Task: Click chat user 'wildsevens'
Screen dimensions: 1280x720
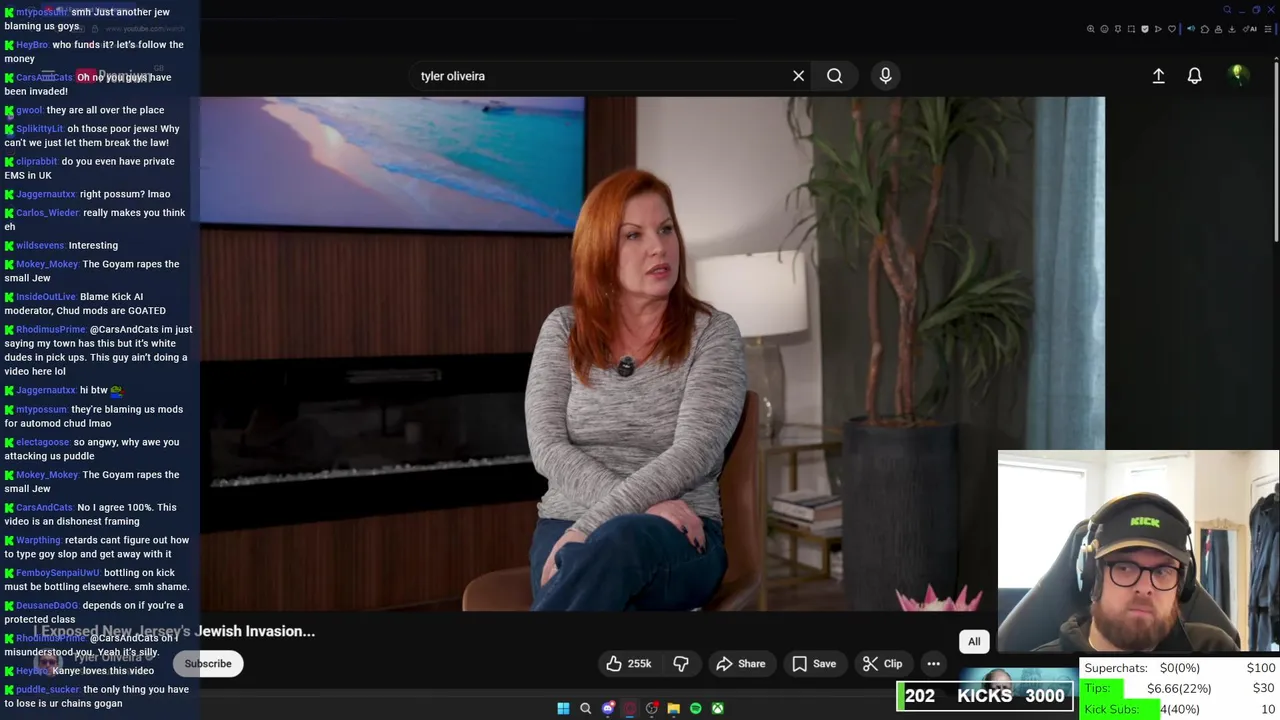Action: tap(40, 245)
